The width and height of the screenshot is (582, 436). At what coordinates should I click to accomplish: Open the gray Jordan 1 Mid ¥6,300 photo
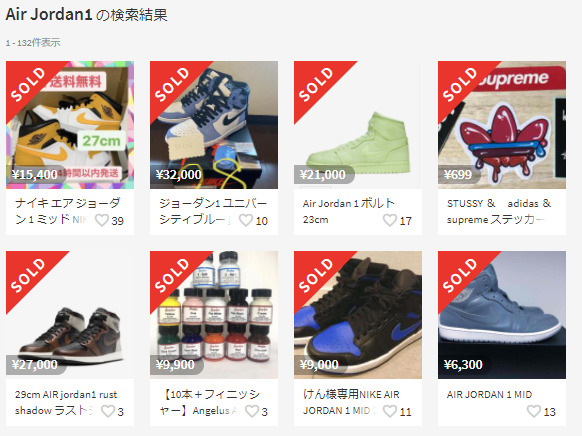click(502, 315)
